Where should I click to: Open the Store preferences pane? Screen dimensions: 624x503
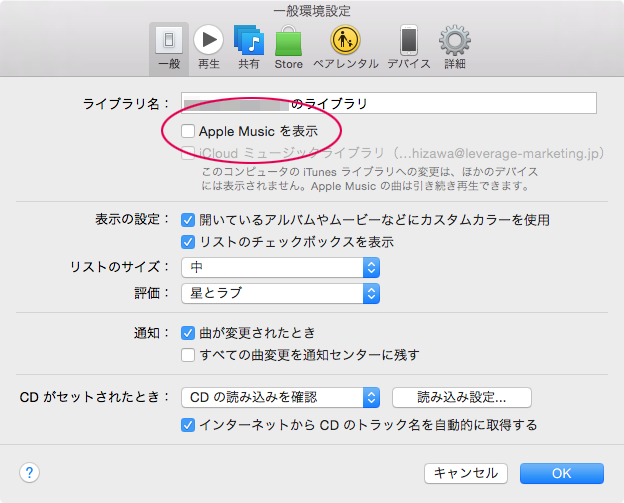coord(289,48)
